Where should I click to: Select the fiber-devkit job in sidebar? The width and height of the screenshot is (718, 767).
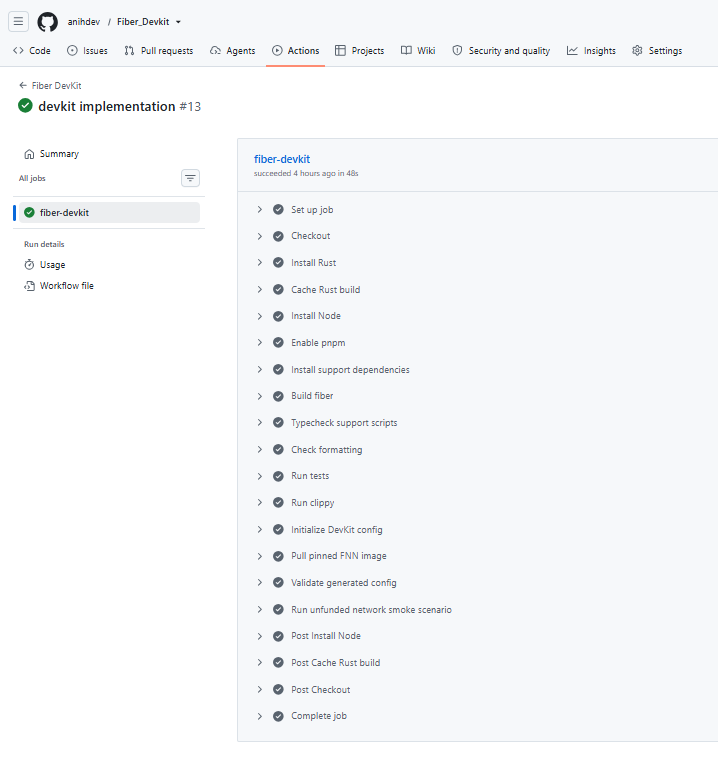[109, 212]
